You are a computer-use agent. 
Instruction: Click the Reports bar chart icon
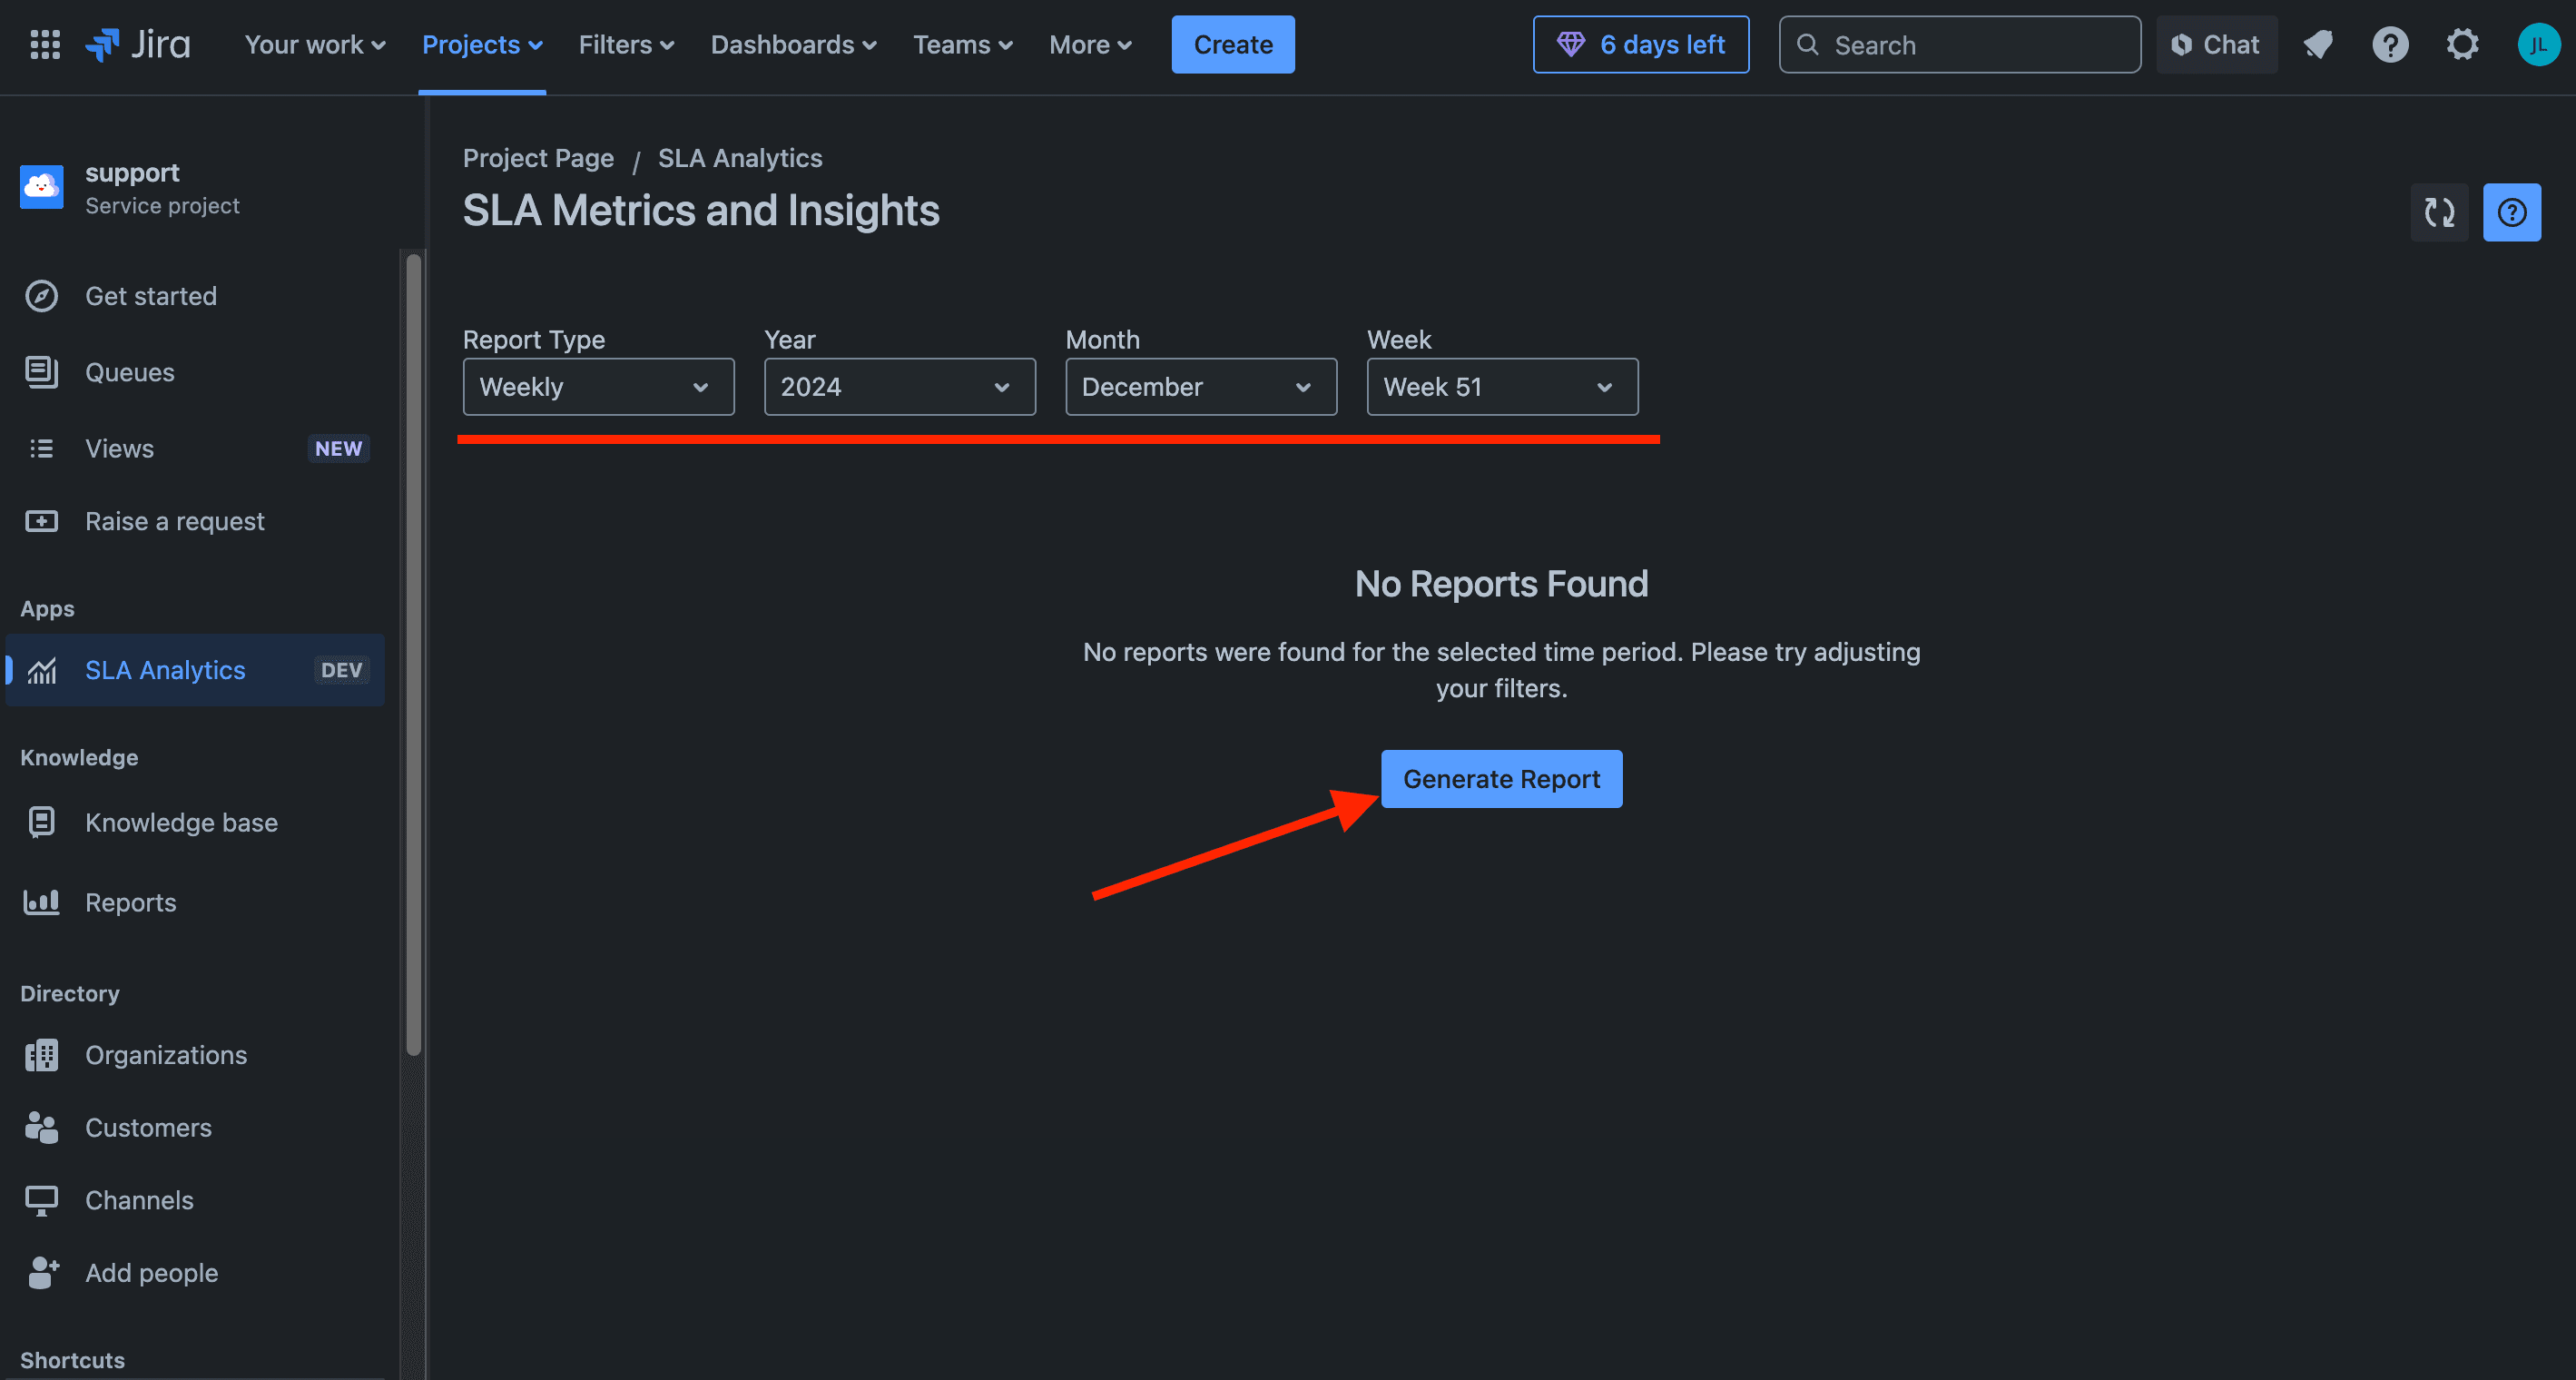point(41,902)
